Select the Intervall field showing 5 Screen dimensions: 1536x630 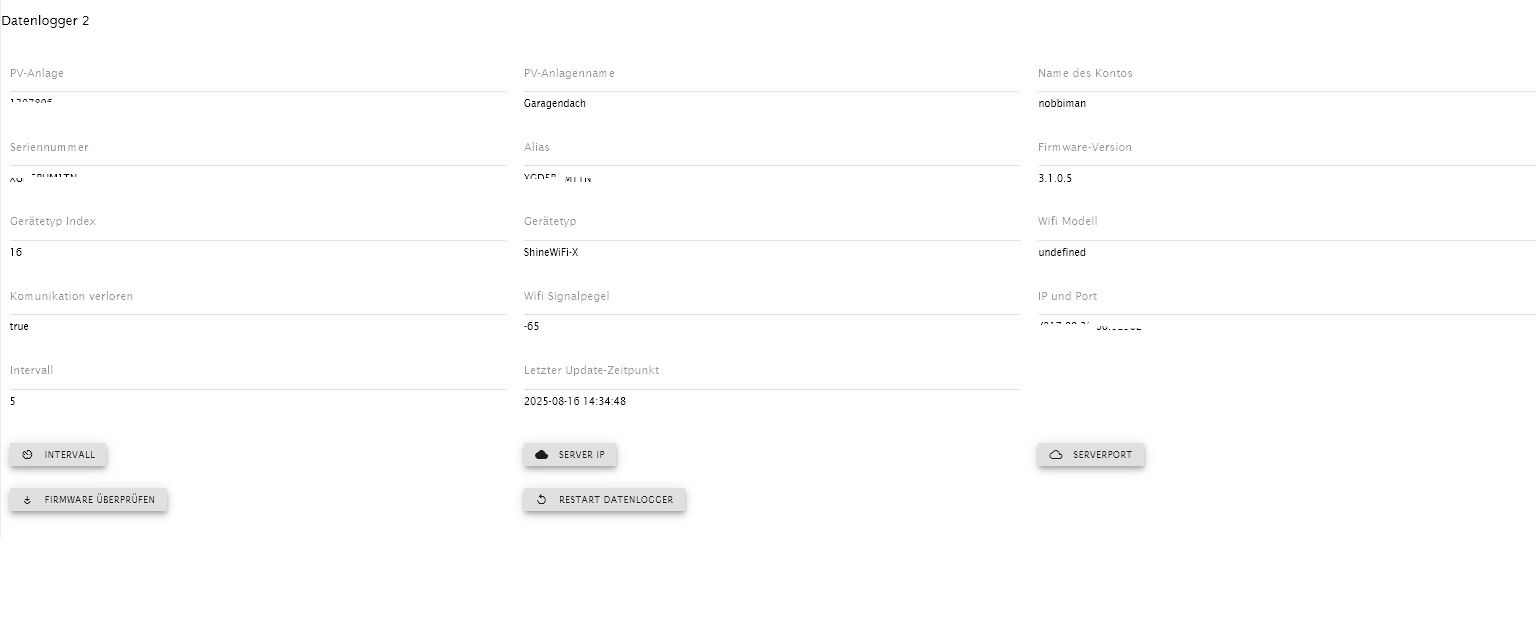tap(258, 401)
